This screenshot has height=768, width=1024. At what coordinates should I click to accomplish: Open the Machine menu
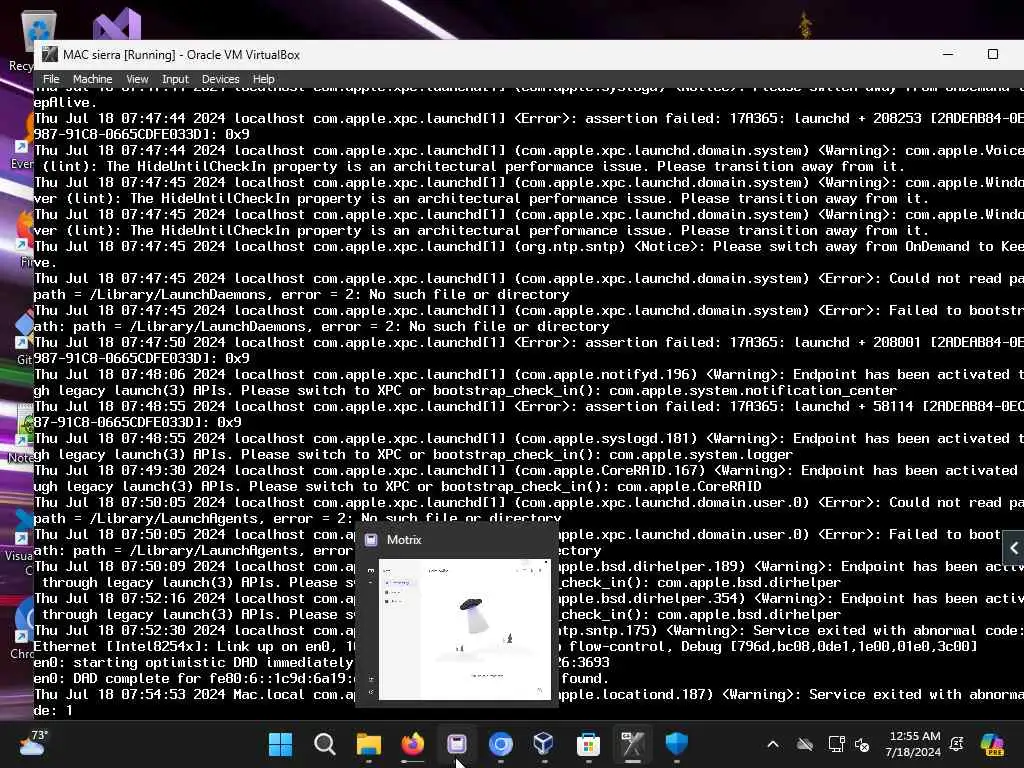pos(92,79)
